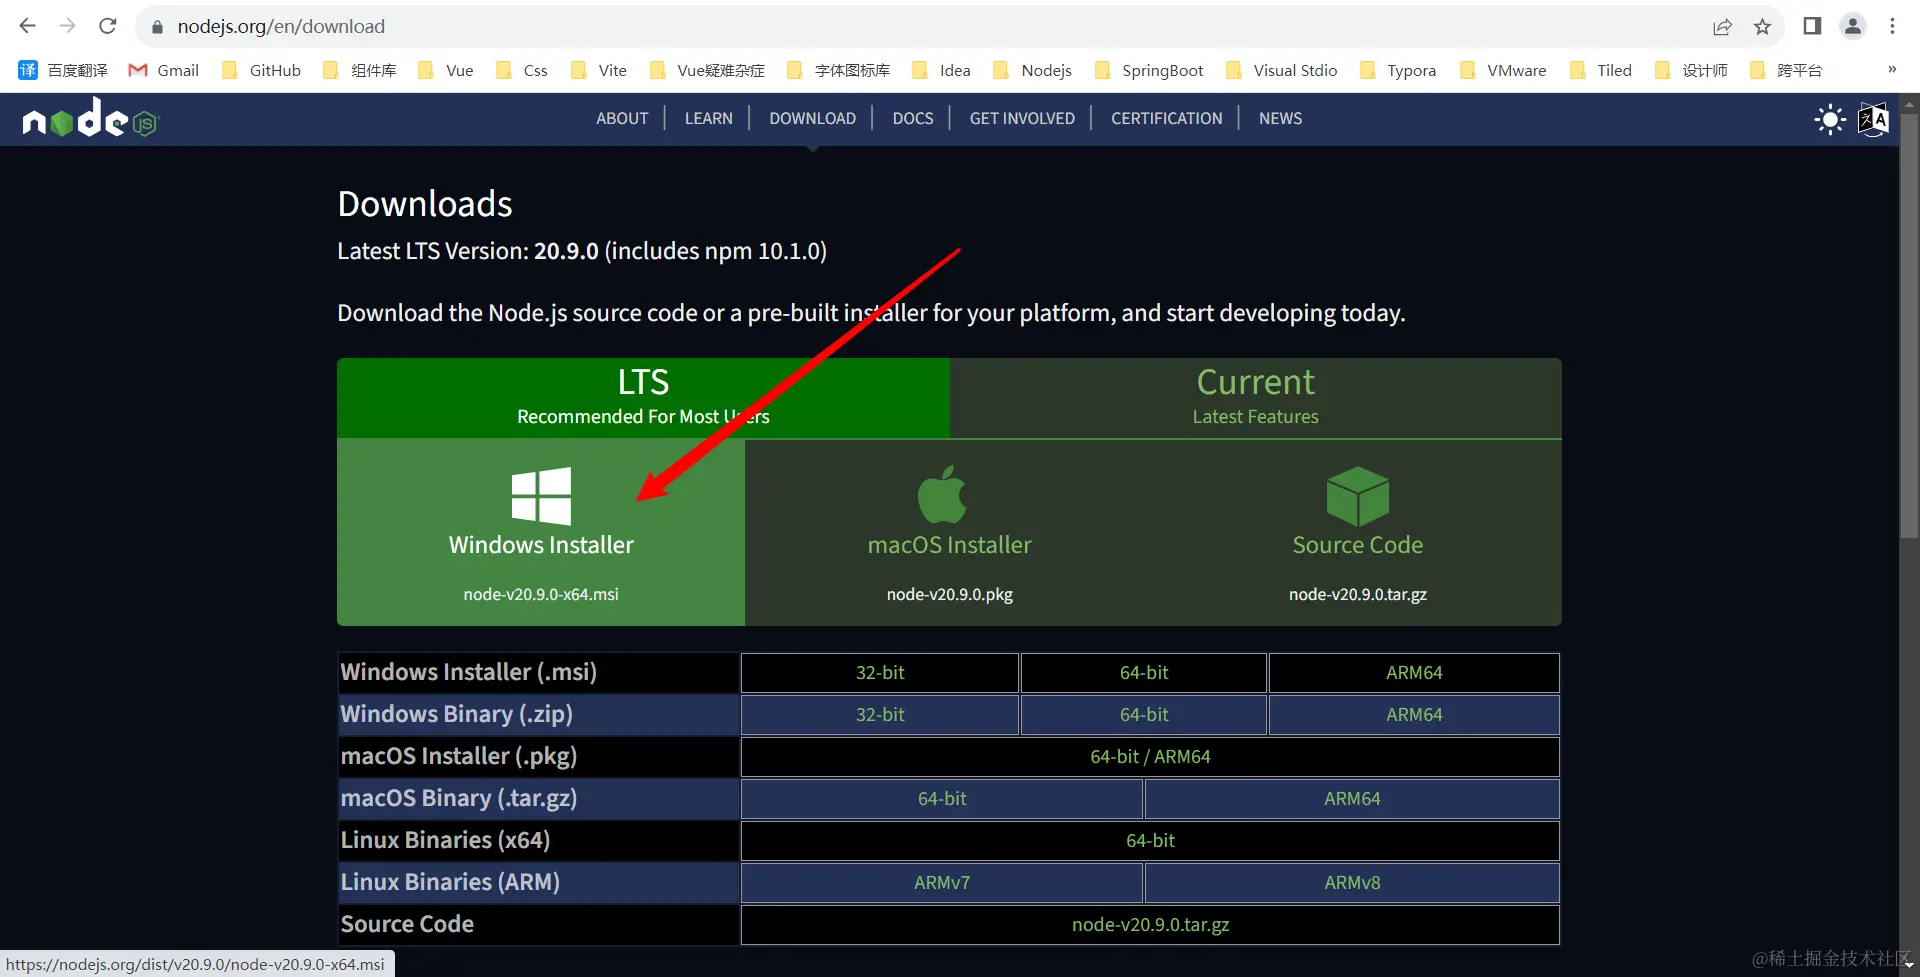The width and height of the screenshot is (1920, 977).
Task: Download the macOS Installer pkg
Action: (949, 533)
